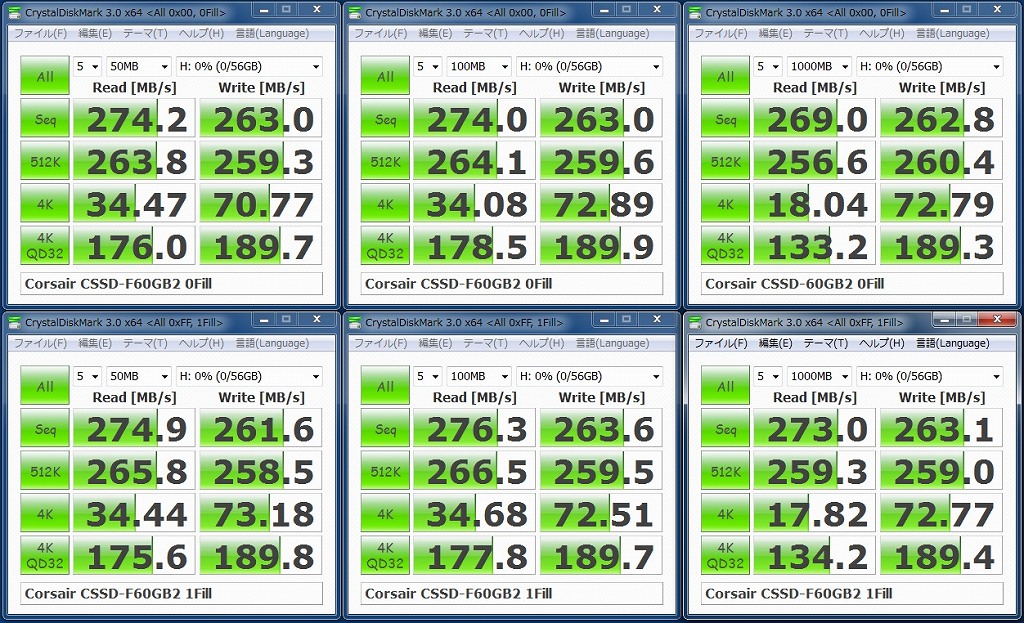Open 編集(E) menu in 0Fill 50MB window
Viewport: 1024px width, 623px height.
[95, 33]
